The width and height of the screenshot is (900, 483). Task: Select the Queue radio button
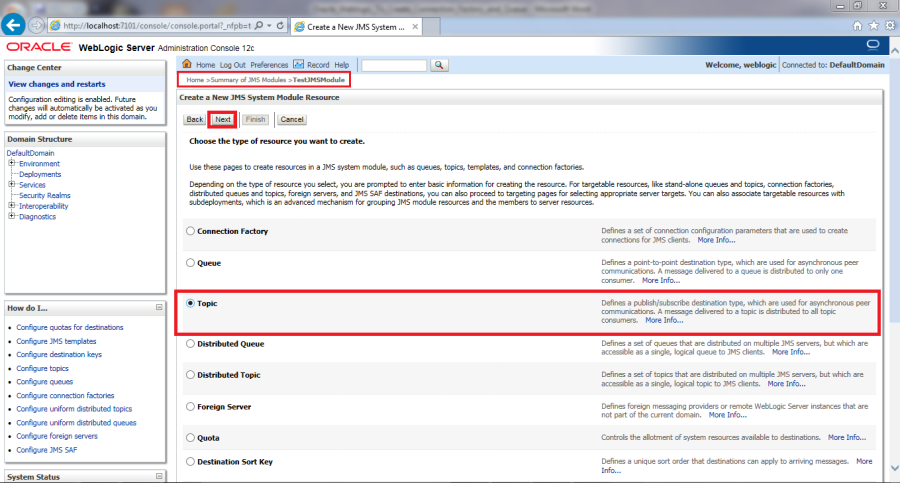pyautogui.click(x=190, y=263)
